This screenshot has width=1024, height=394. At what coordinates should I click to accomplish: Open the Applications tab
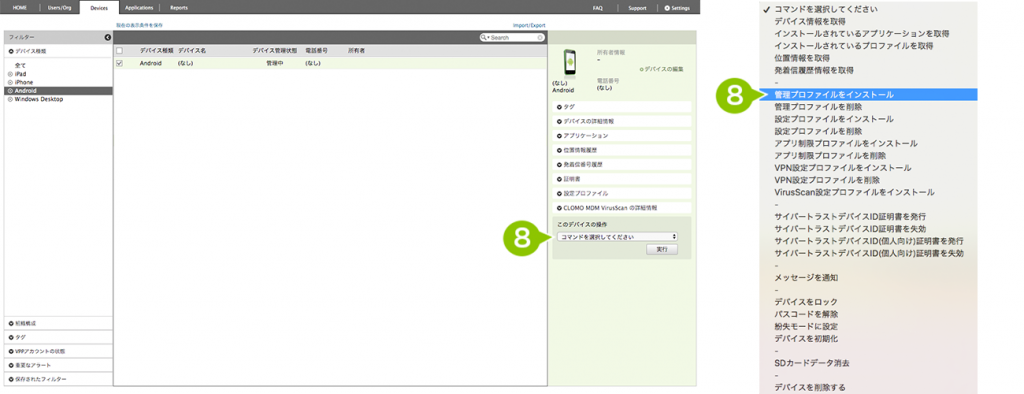[139, 8]
